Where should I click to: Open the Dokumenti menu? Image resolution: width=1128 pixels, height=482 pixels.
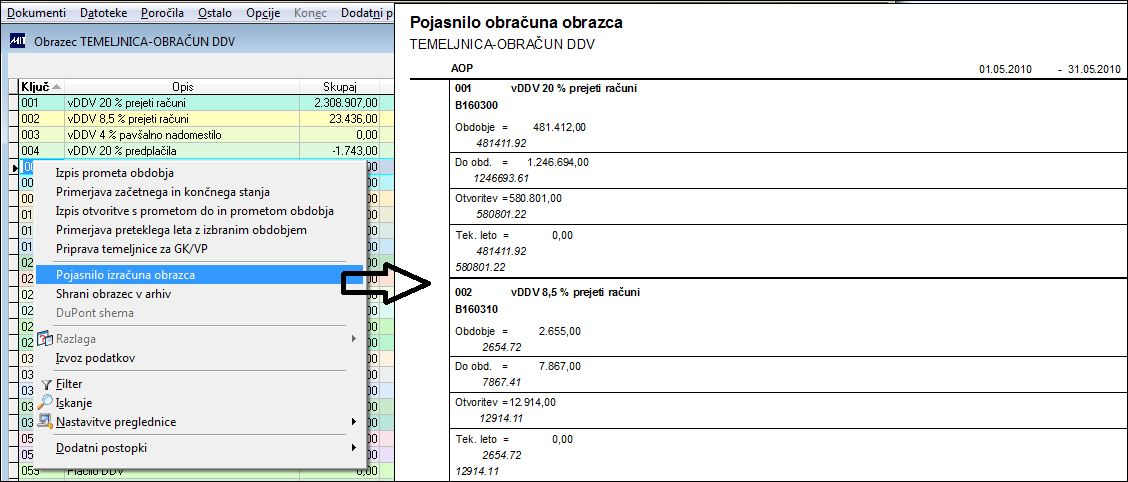coord(36,13)
